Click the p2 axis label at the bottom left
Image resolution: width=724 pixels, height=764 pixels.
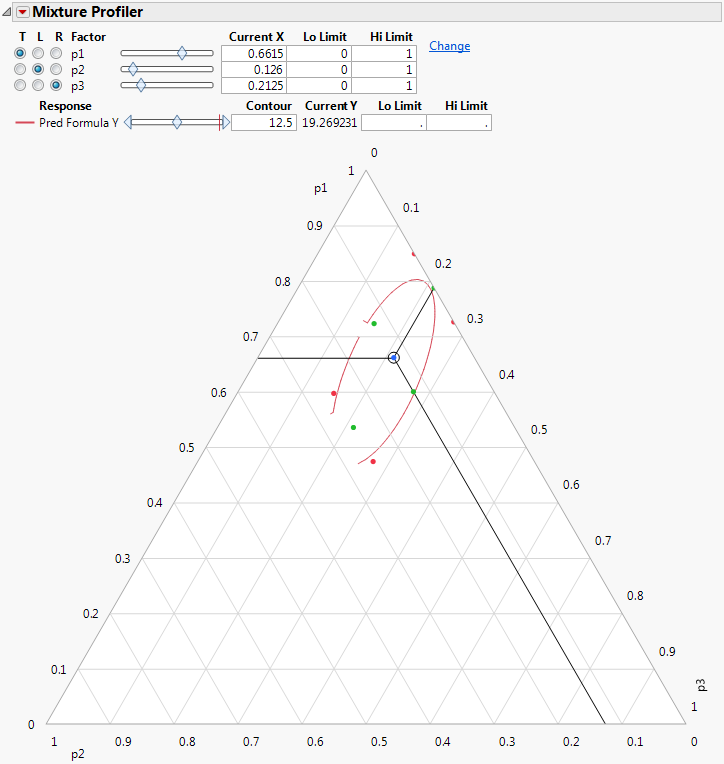click(77, 755)
